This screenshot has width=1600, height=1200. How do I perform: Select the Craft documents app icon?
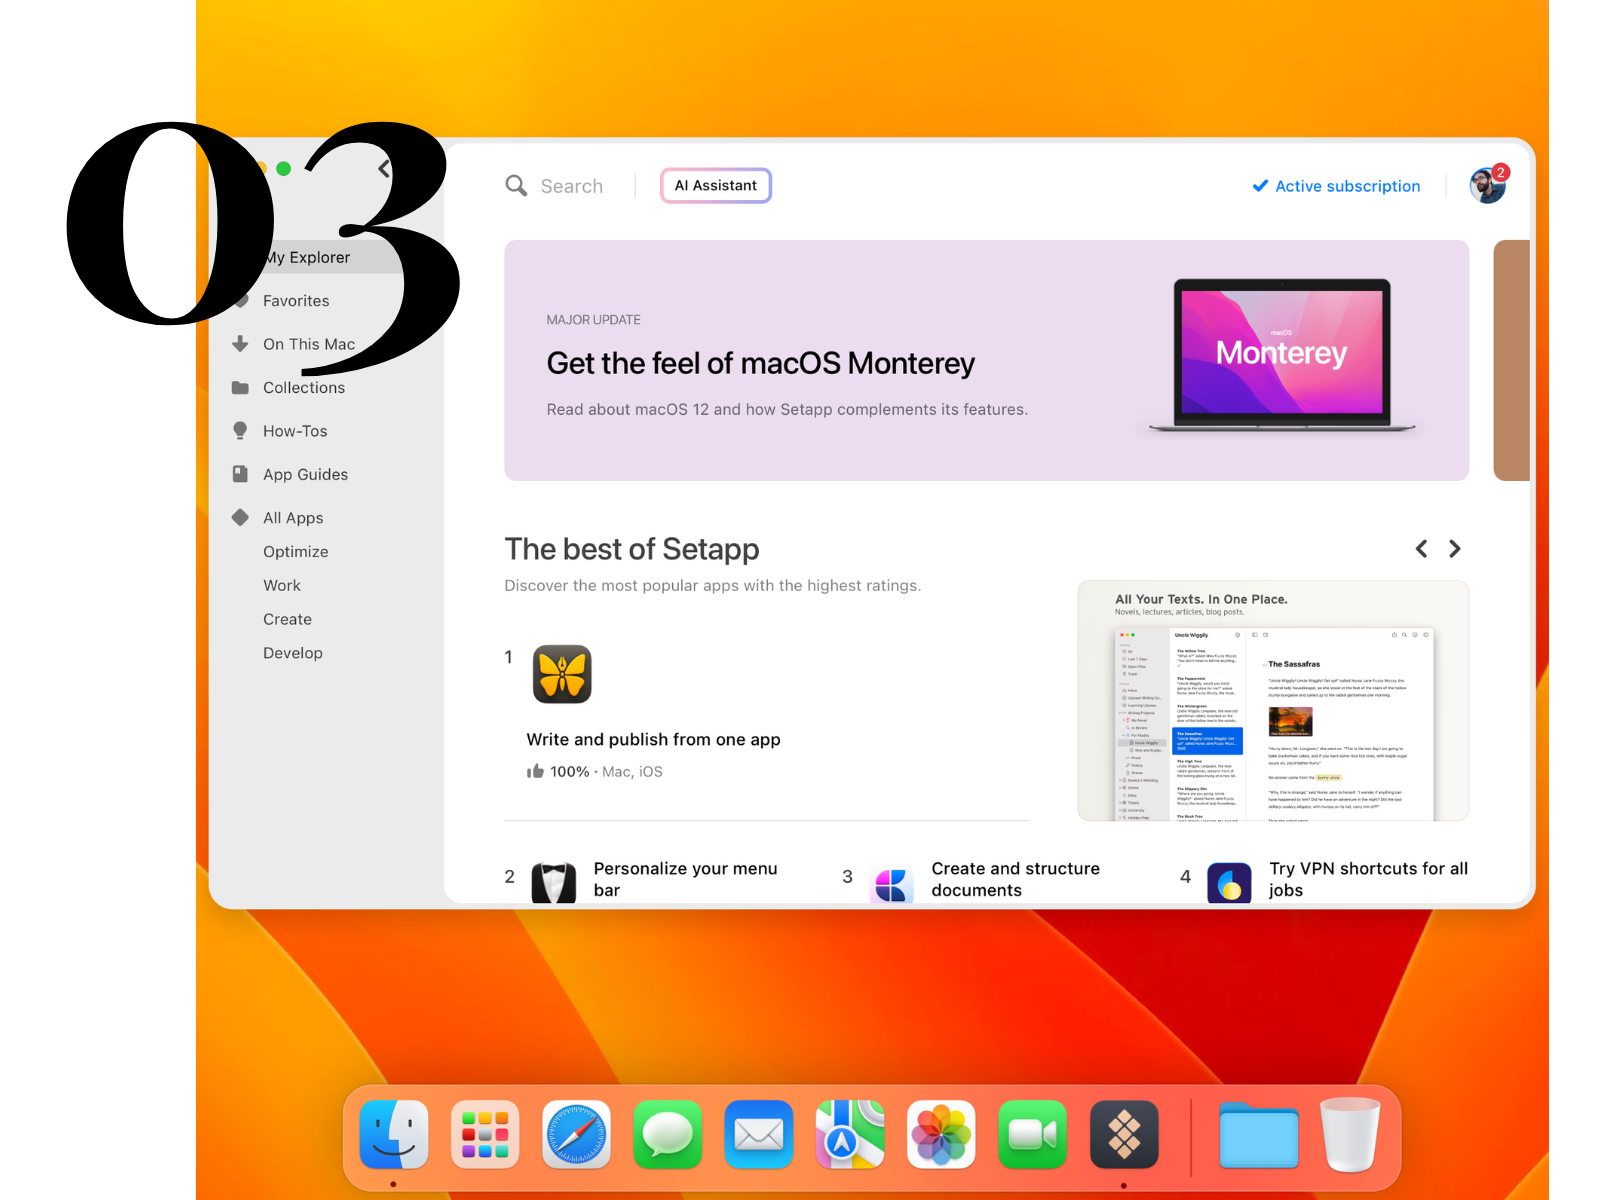pos(892,882)
